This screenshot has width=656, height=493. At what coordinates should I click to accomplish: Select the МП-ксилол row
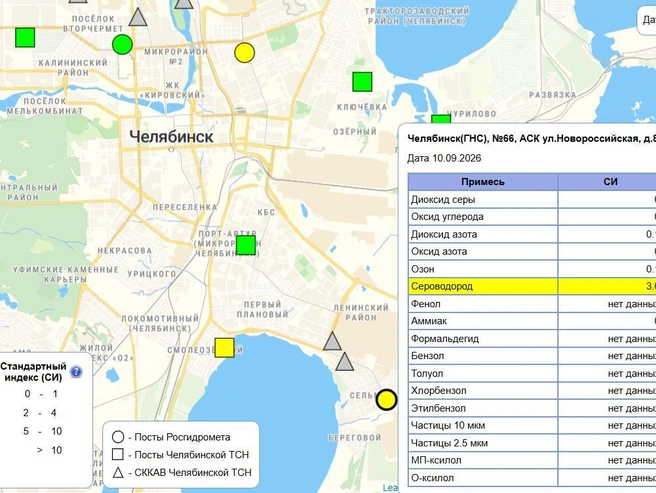pyautogui.click(x=532, y=460)
